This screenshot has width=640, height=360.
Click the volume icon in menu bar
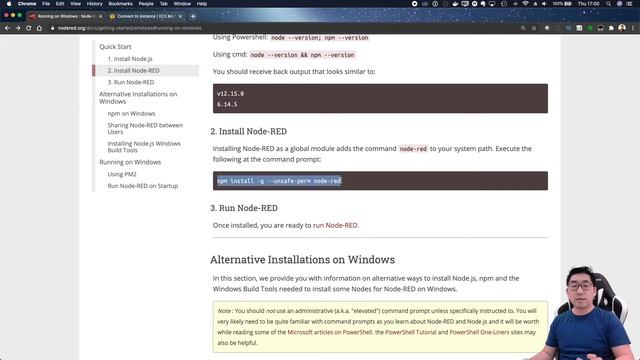click(x=544, y=4)
